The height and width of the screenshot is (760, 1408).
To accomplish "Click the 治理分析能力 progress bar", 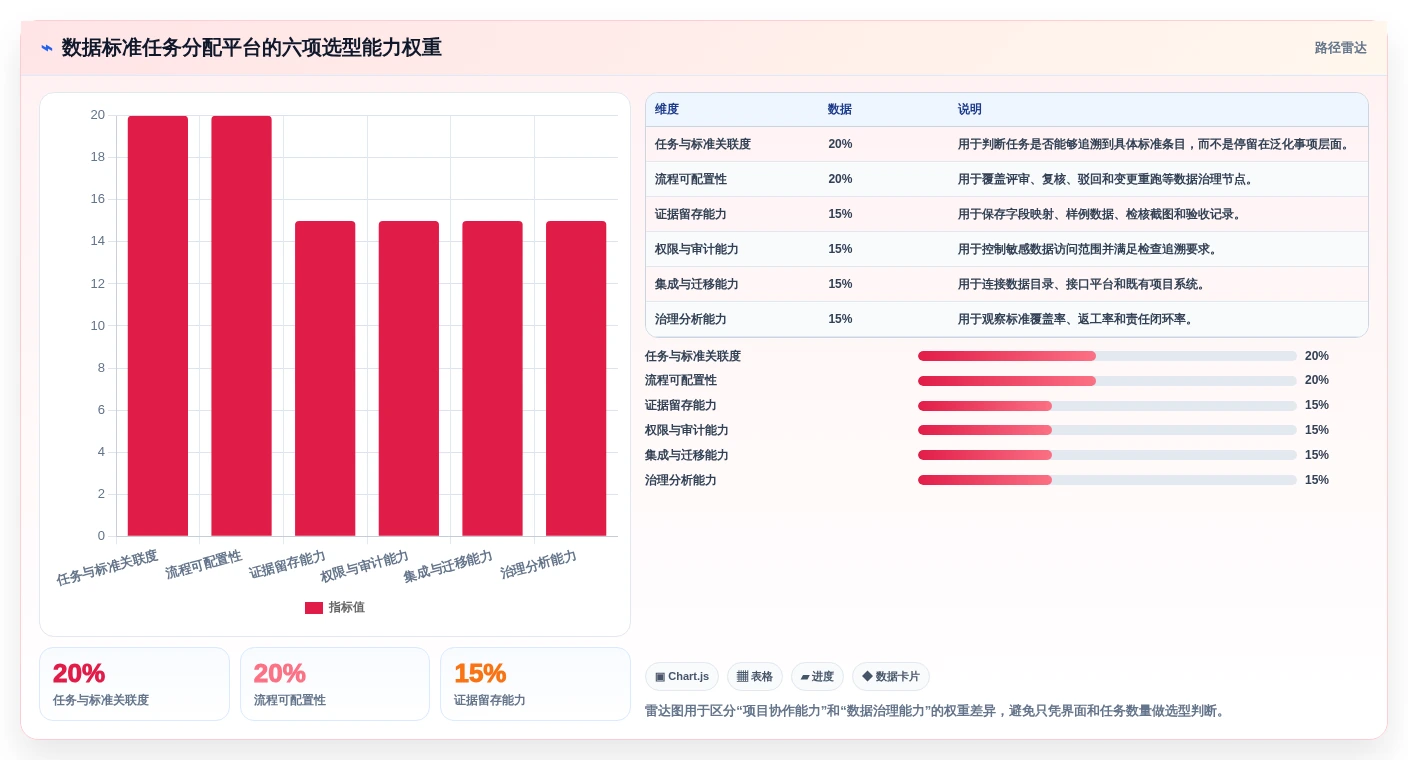I will click(1107, 480).
